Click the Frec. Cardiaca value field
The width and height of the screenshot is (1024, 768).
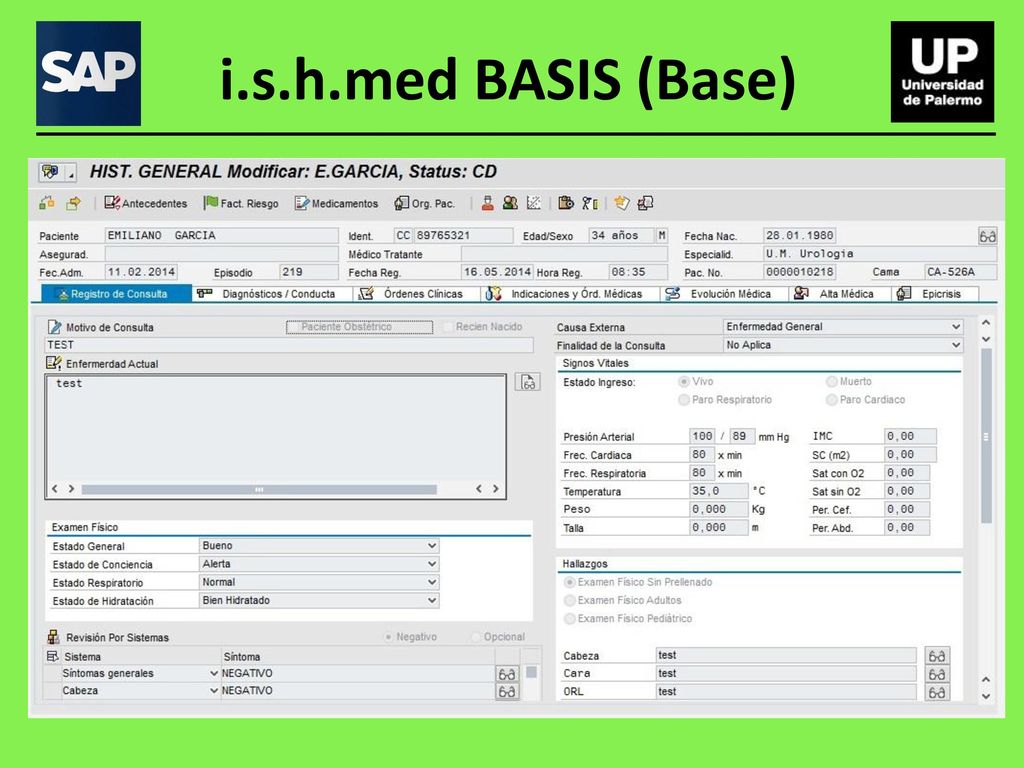[x=701, y=455]
